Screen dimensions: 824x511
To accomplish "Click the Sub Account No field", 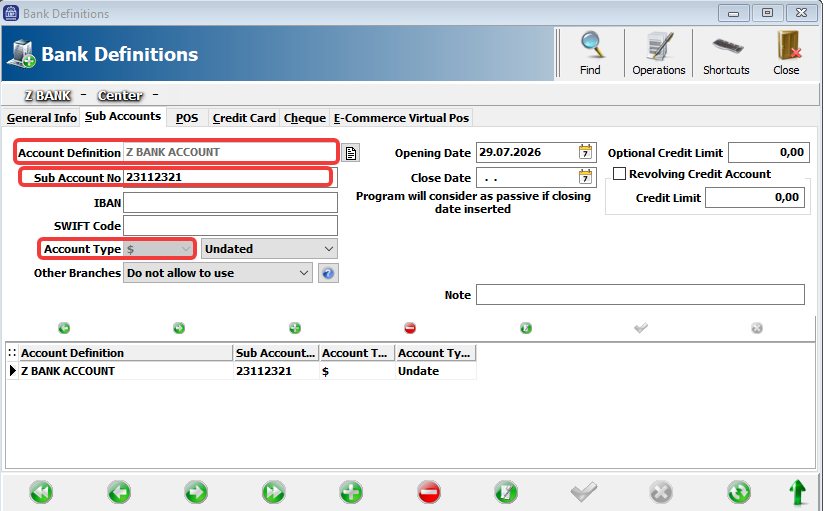I will 229,177.
